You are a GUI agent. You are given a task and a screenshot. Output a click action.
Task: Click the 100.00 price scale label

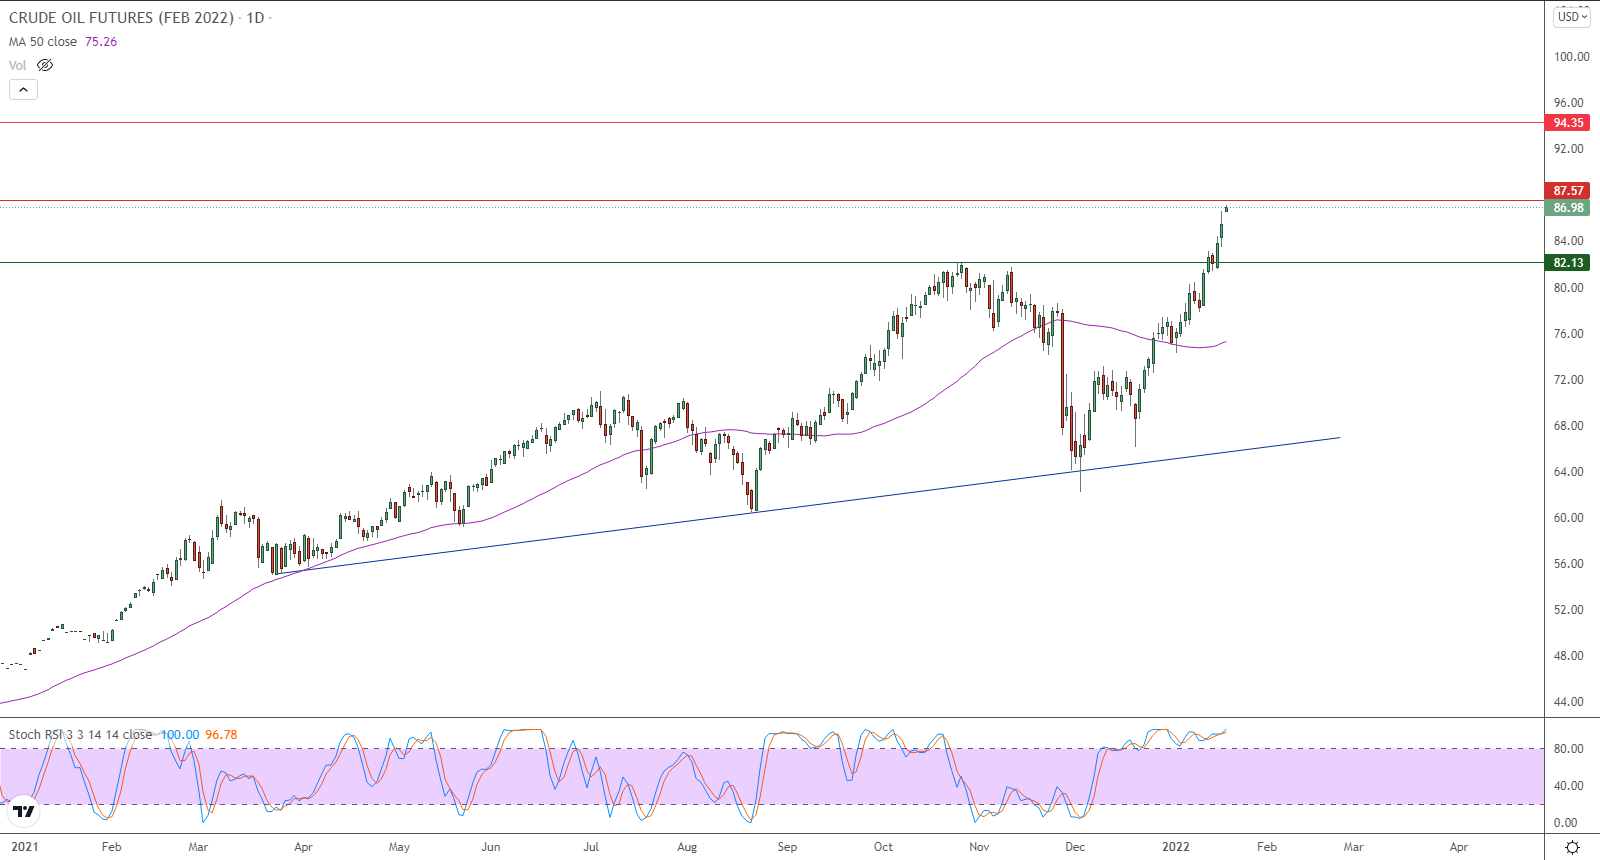[x=1571, y=57]
